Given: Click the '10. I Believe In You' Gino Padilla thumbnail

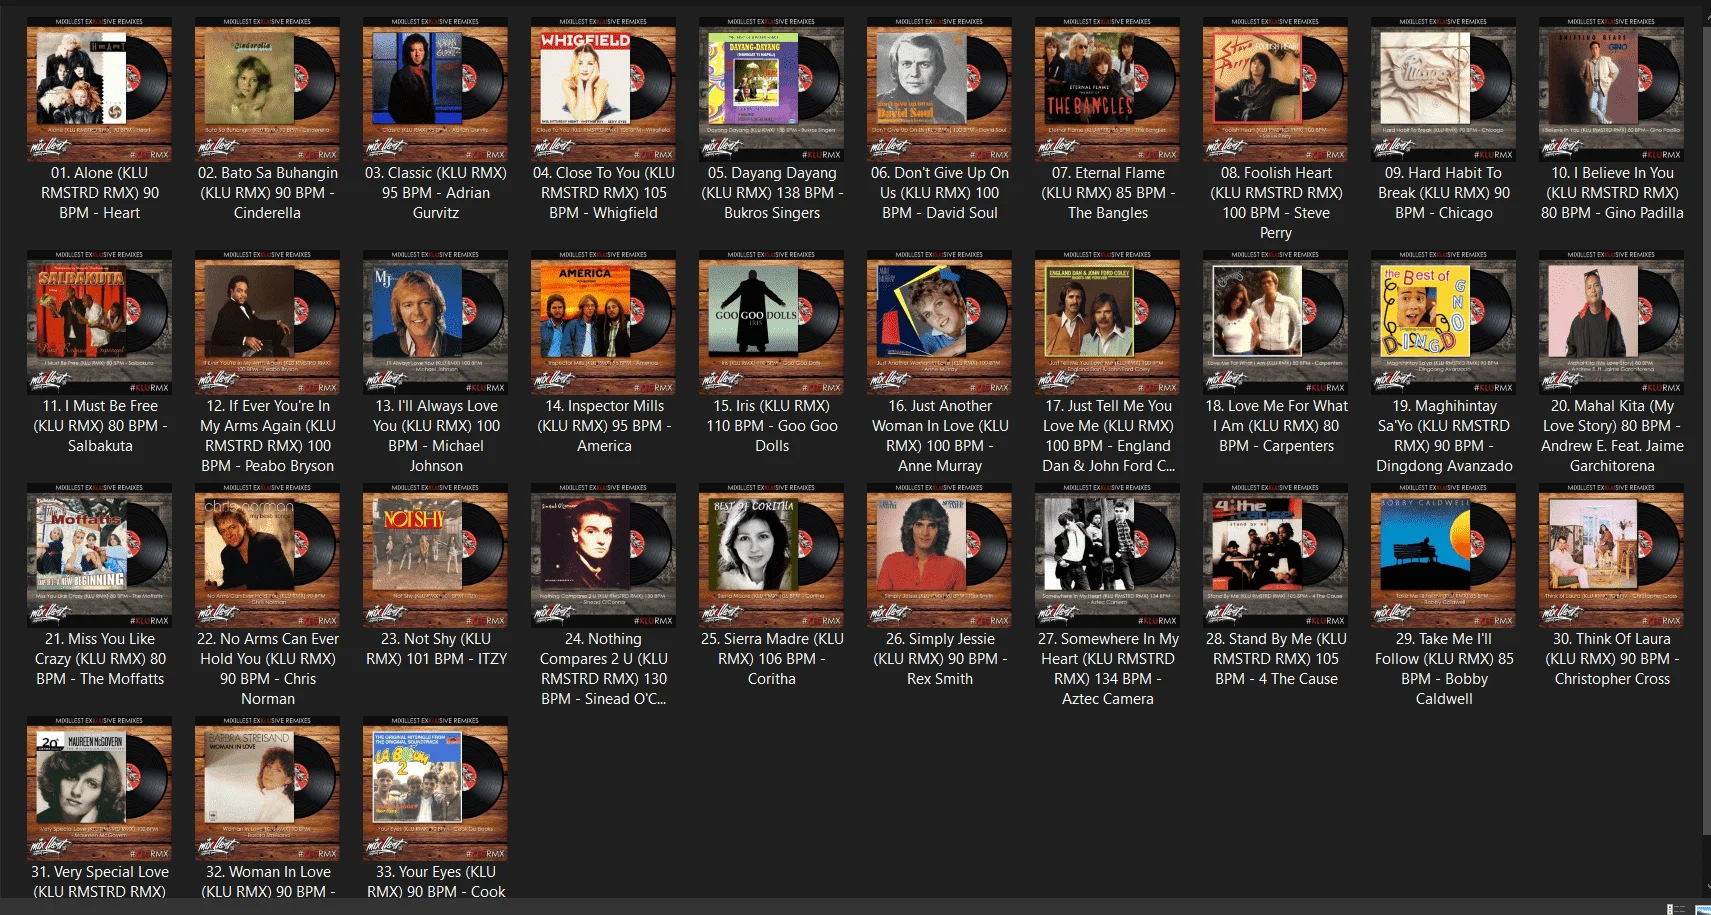Looking at the screenshot, I should tap(1612, 89).
